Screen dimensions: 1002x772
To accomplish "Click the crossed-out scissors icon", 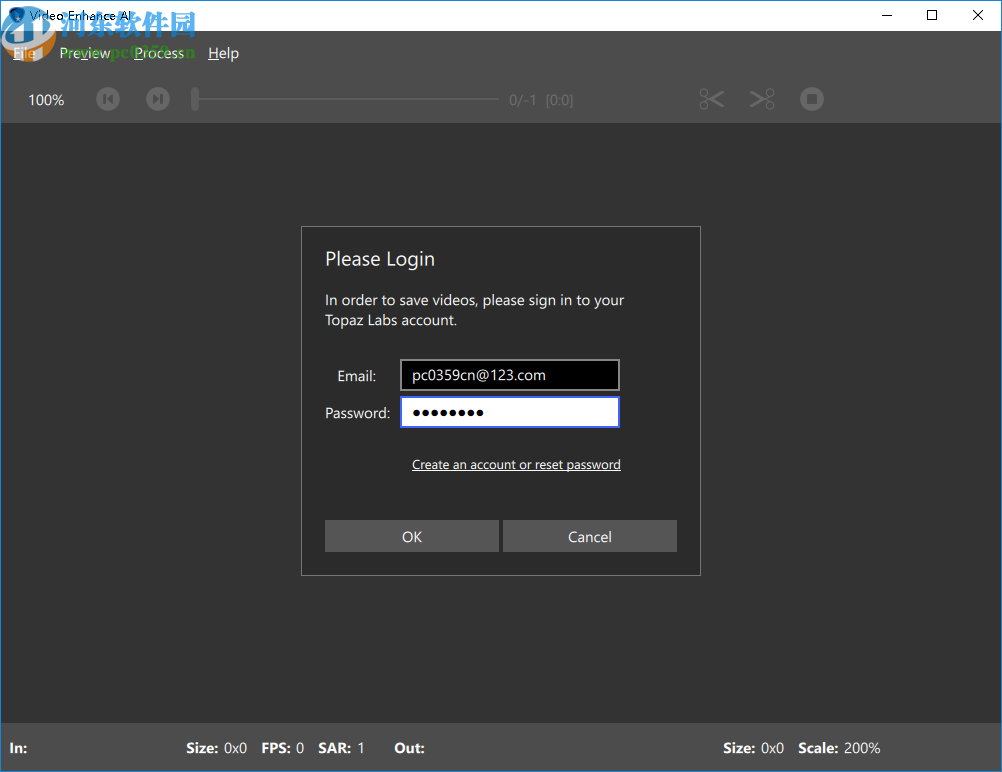I will [762, 99].
